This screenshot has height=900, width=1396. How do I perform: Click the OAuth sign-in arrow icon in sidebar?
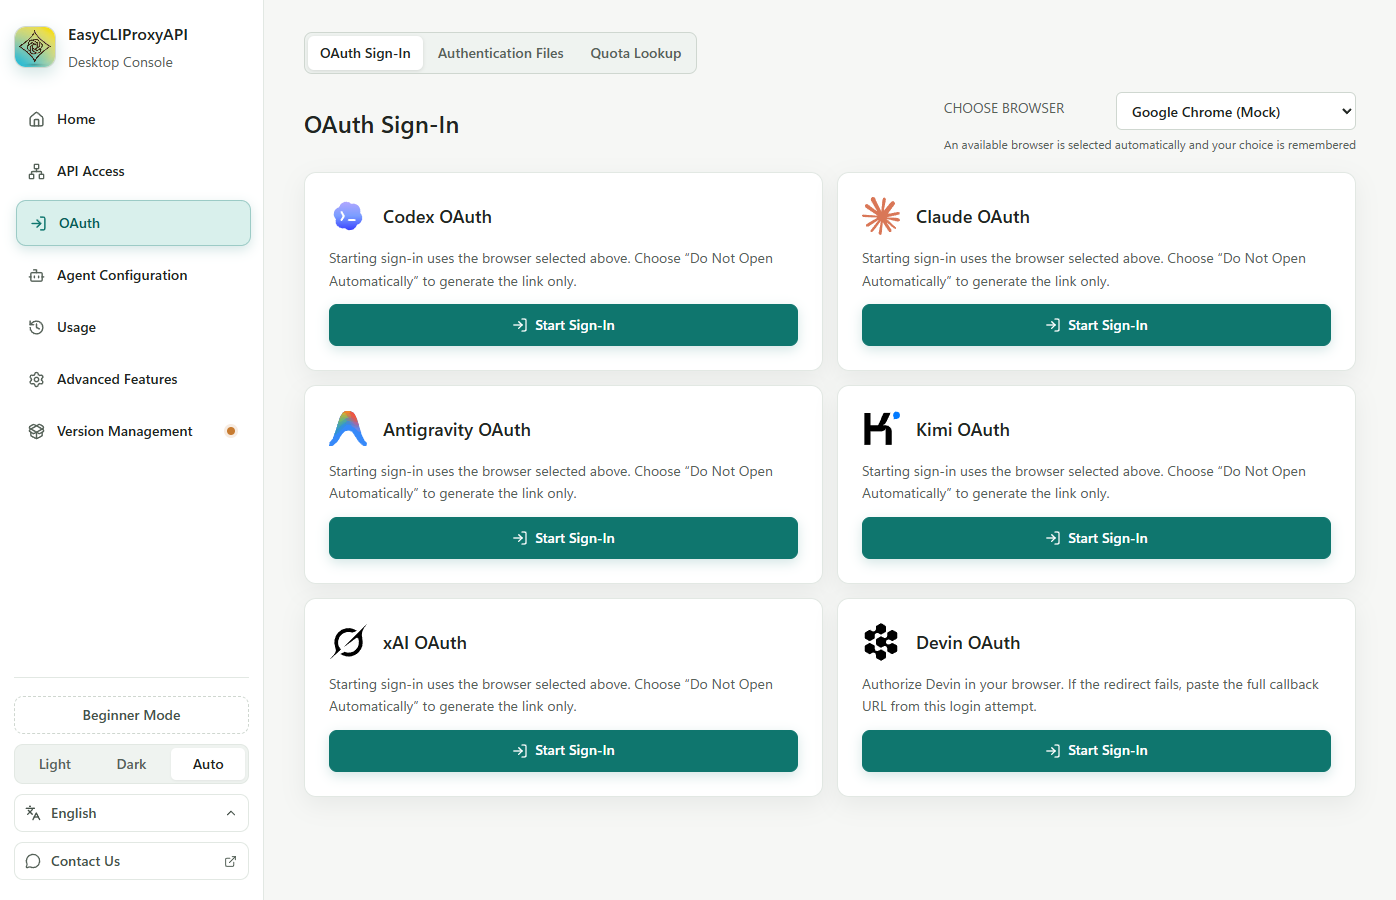click(x=39, y=223)
